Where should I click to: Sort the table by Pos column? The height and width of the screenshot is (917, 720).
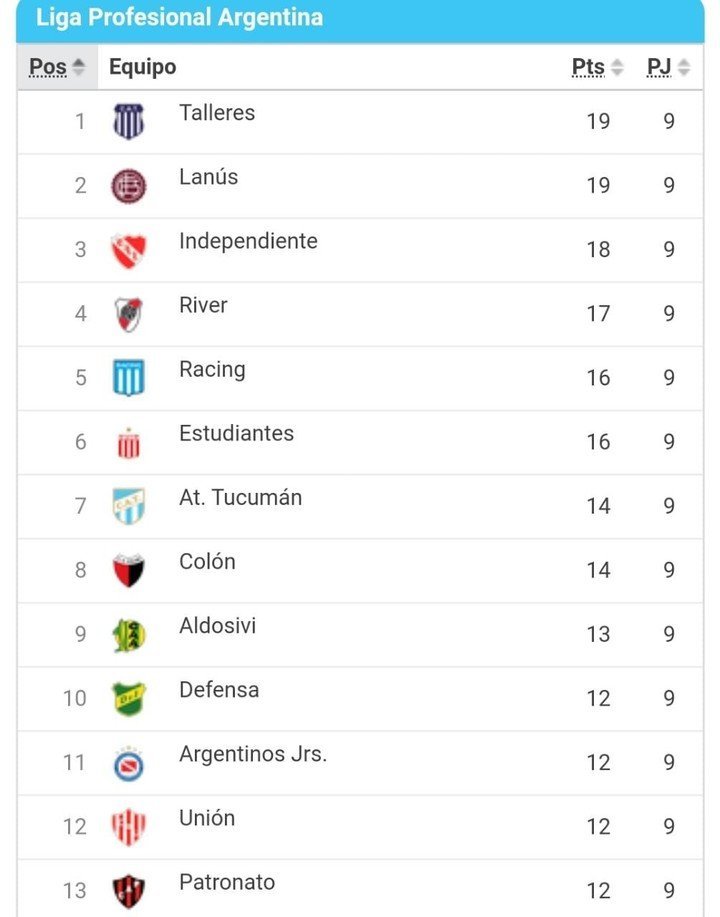coord(57,67)
